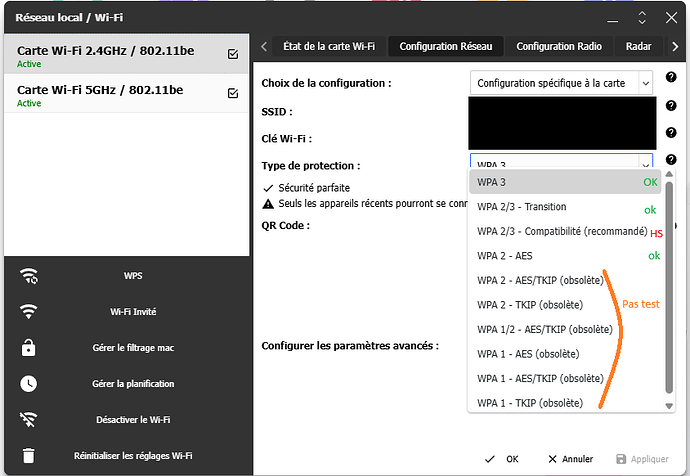Screen dimensions: 690x476
Task: Click scrollbar up arrow in protection list
Action: pos(669,174)
